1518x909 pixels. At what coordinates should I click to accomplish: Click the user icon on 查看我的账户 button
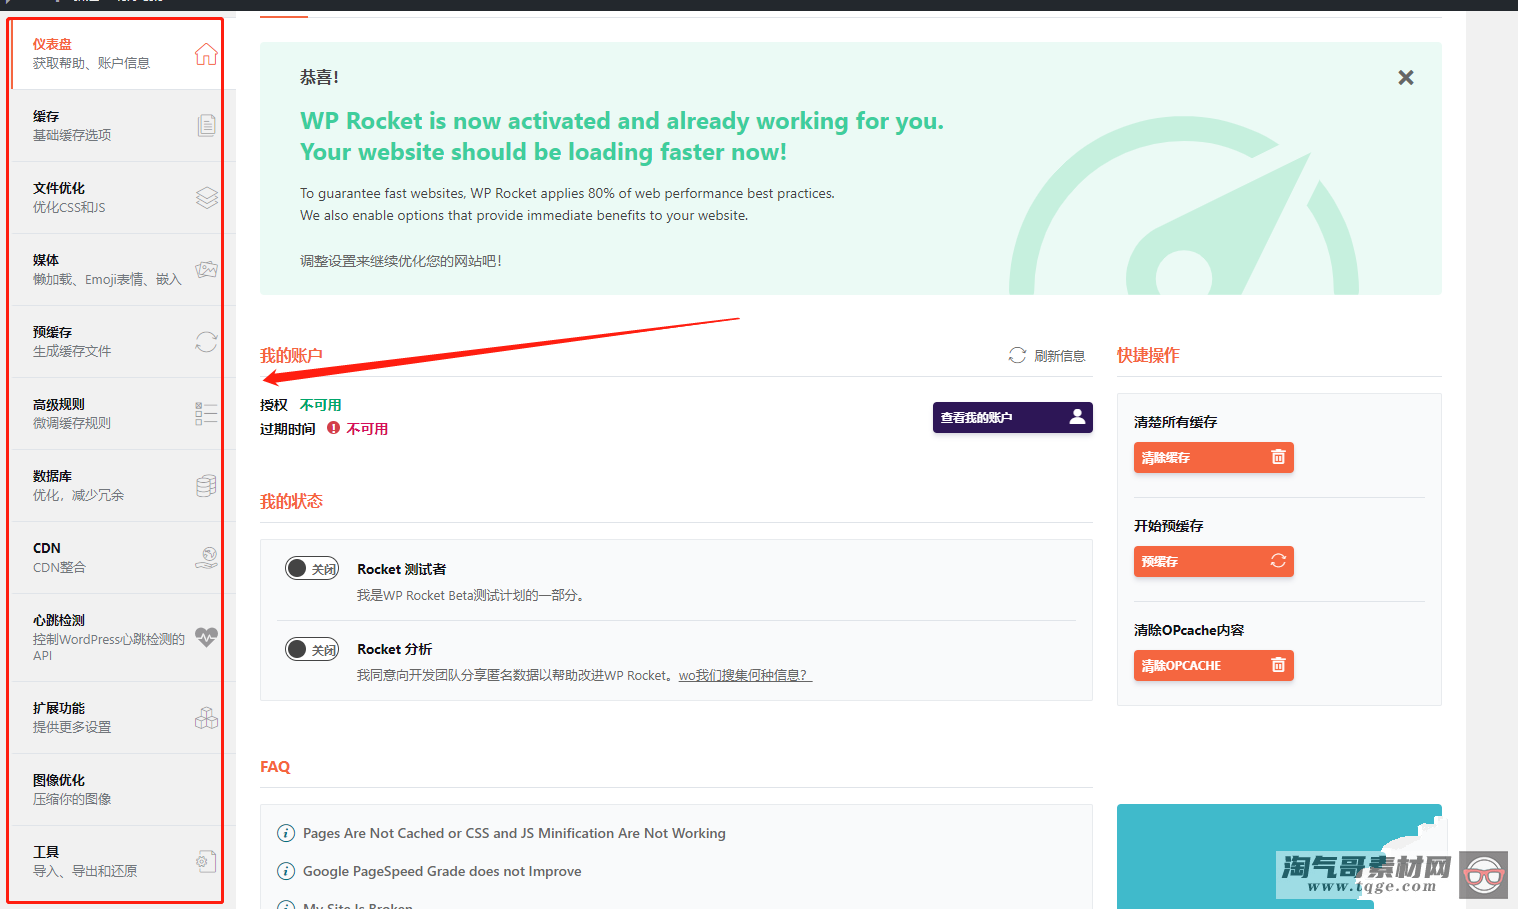click(1077, 417)
